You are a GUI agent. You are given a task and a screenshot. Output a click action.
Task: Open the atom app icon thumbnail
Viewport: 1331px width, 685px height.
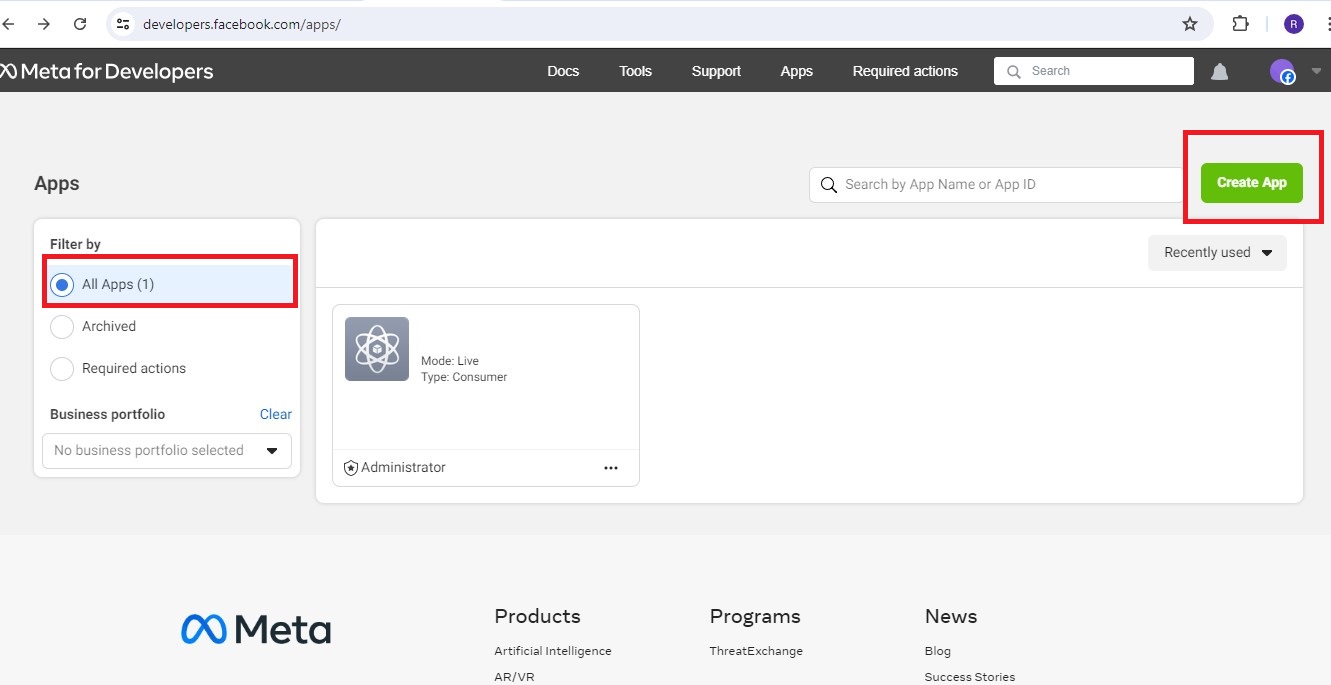[377, 349]
